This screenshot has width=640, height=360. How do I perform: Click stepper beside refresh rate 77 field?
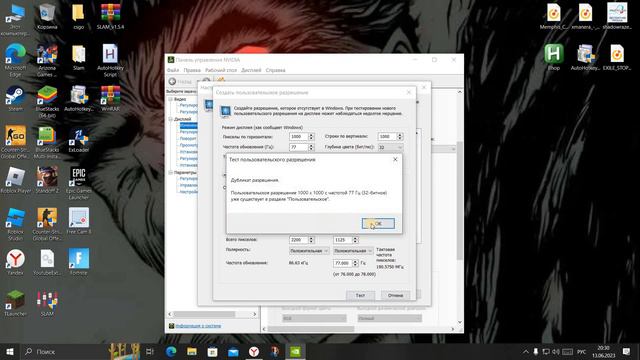click(x=311, y=147)
